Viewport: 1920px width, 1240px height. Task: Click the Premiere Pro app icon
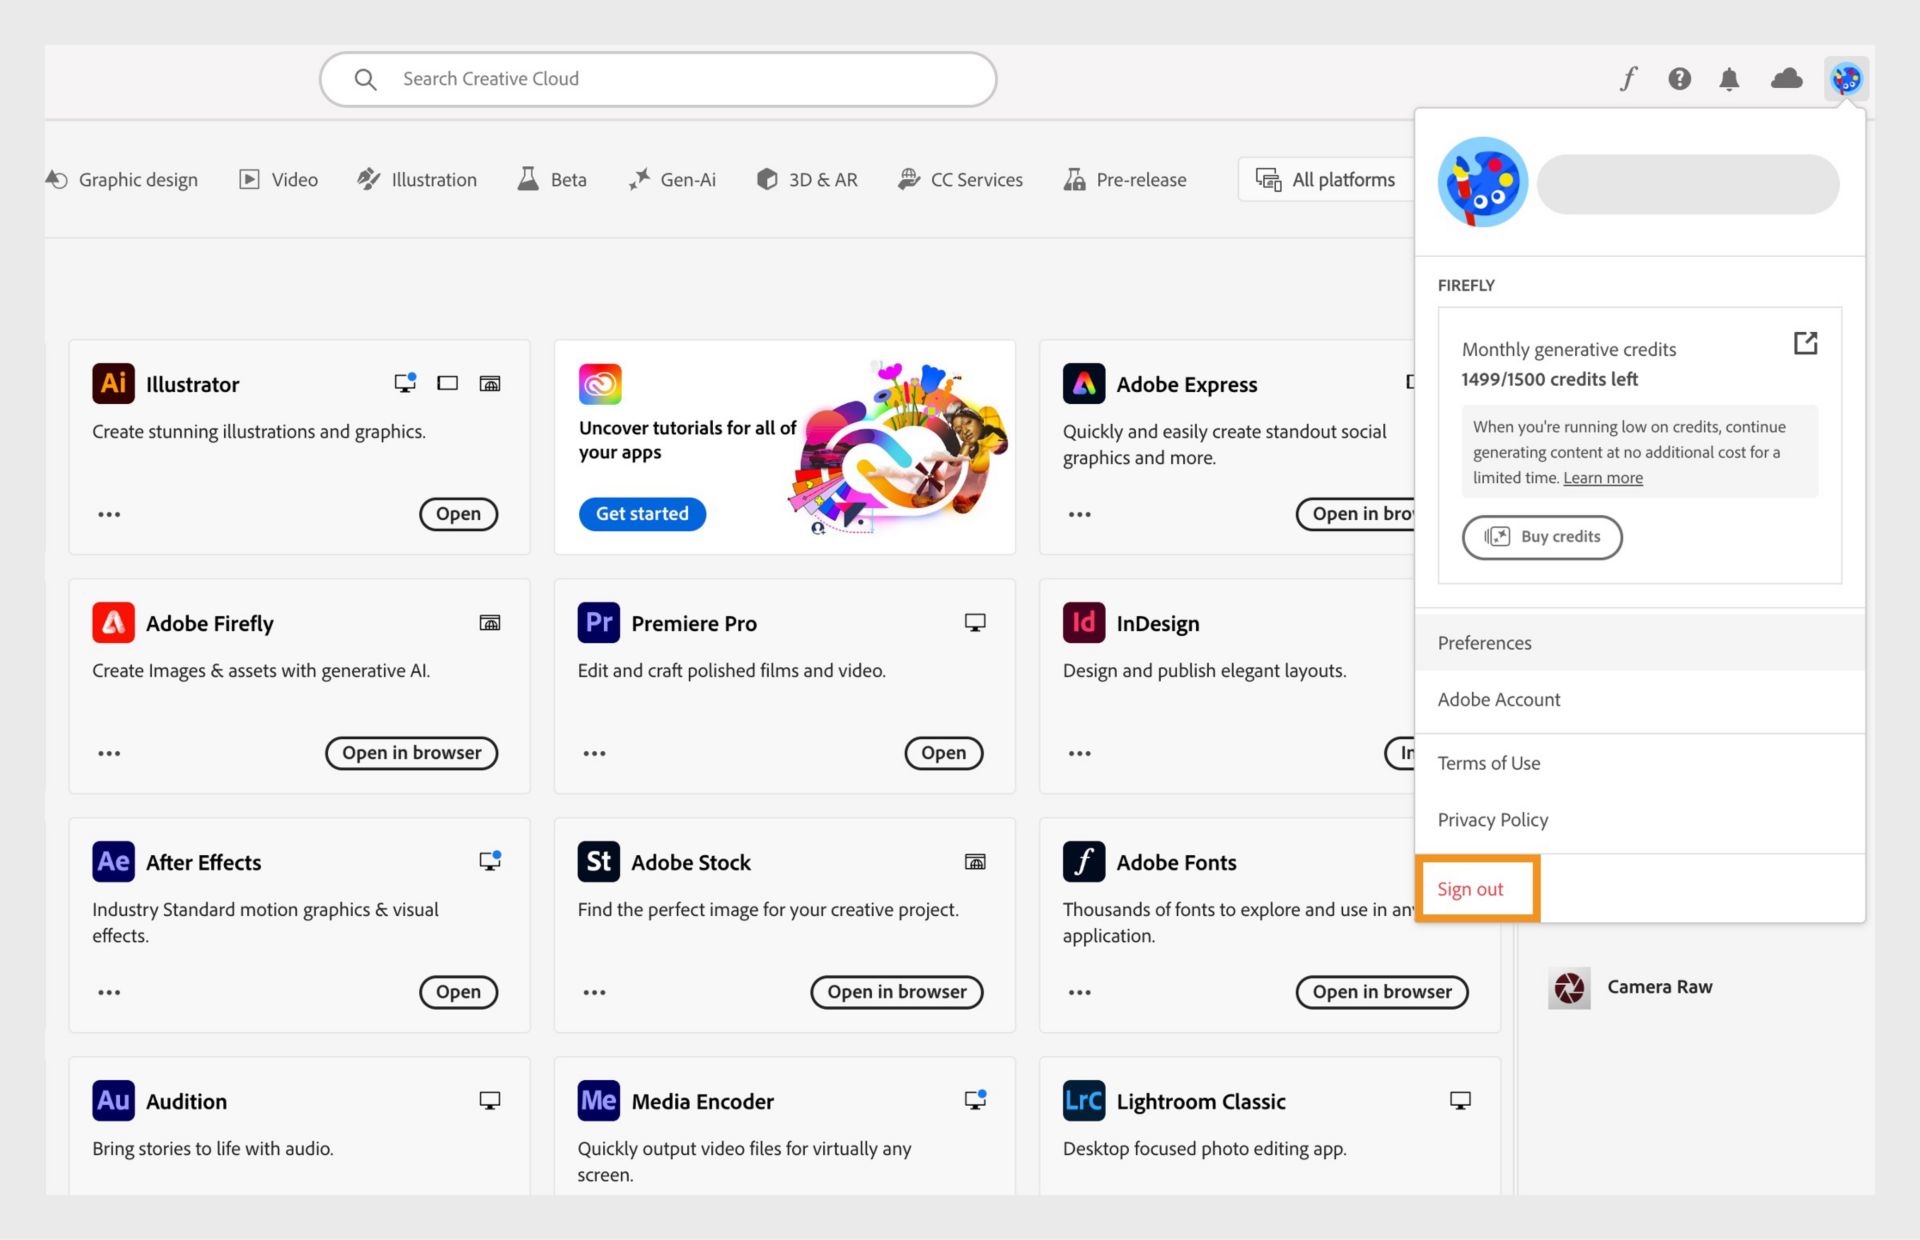tap(598, 621)
